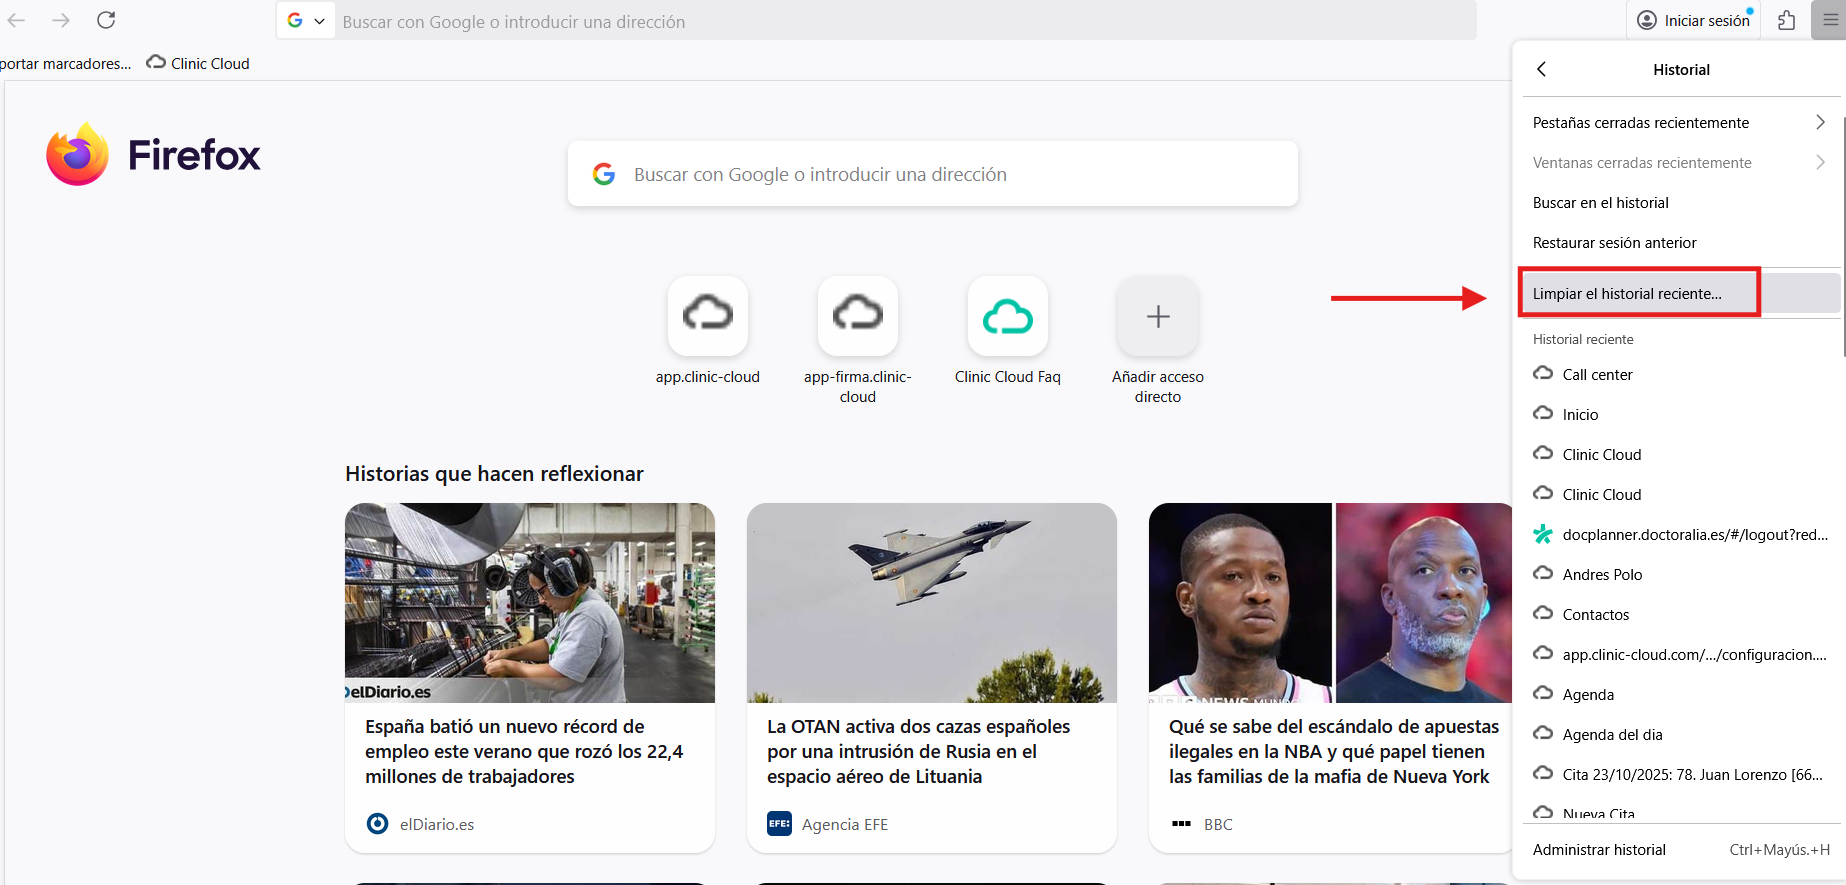
Task: Open the hamburger application menu
Action: [1830, 20]
